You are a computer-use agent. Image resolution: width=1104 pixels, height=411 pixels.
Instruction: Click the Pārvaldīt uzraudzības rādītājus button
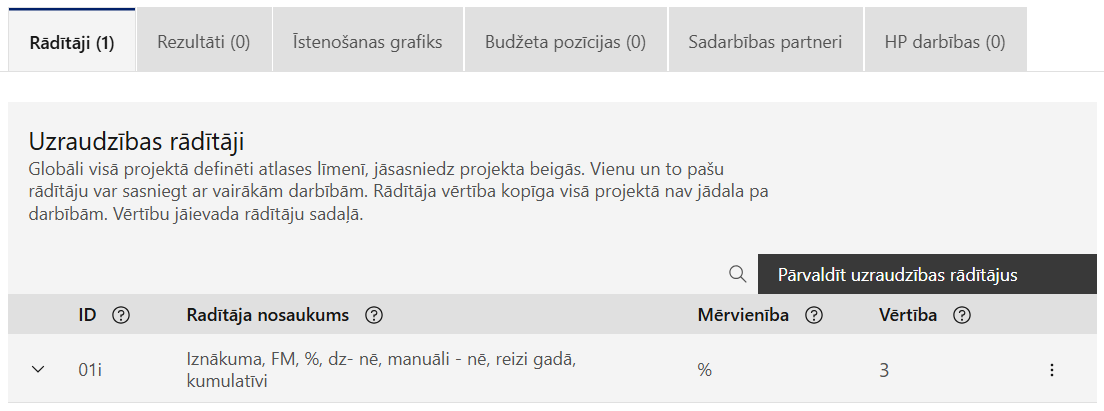(927, 274)
